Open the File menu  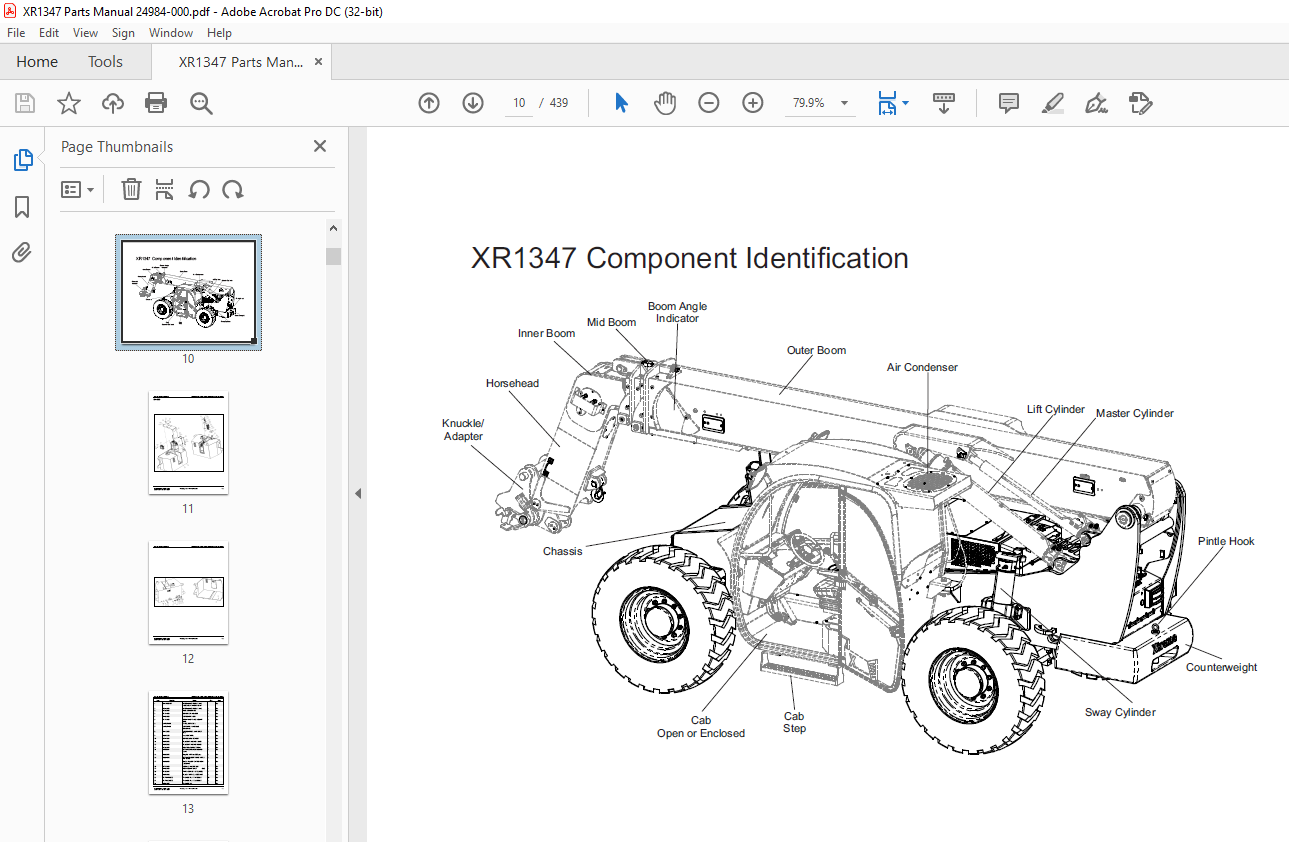tap(16, 33)
